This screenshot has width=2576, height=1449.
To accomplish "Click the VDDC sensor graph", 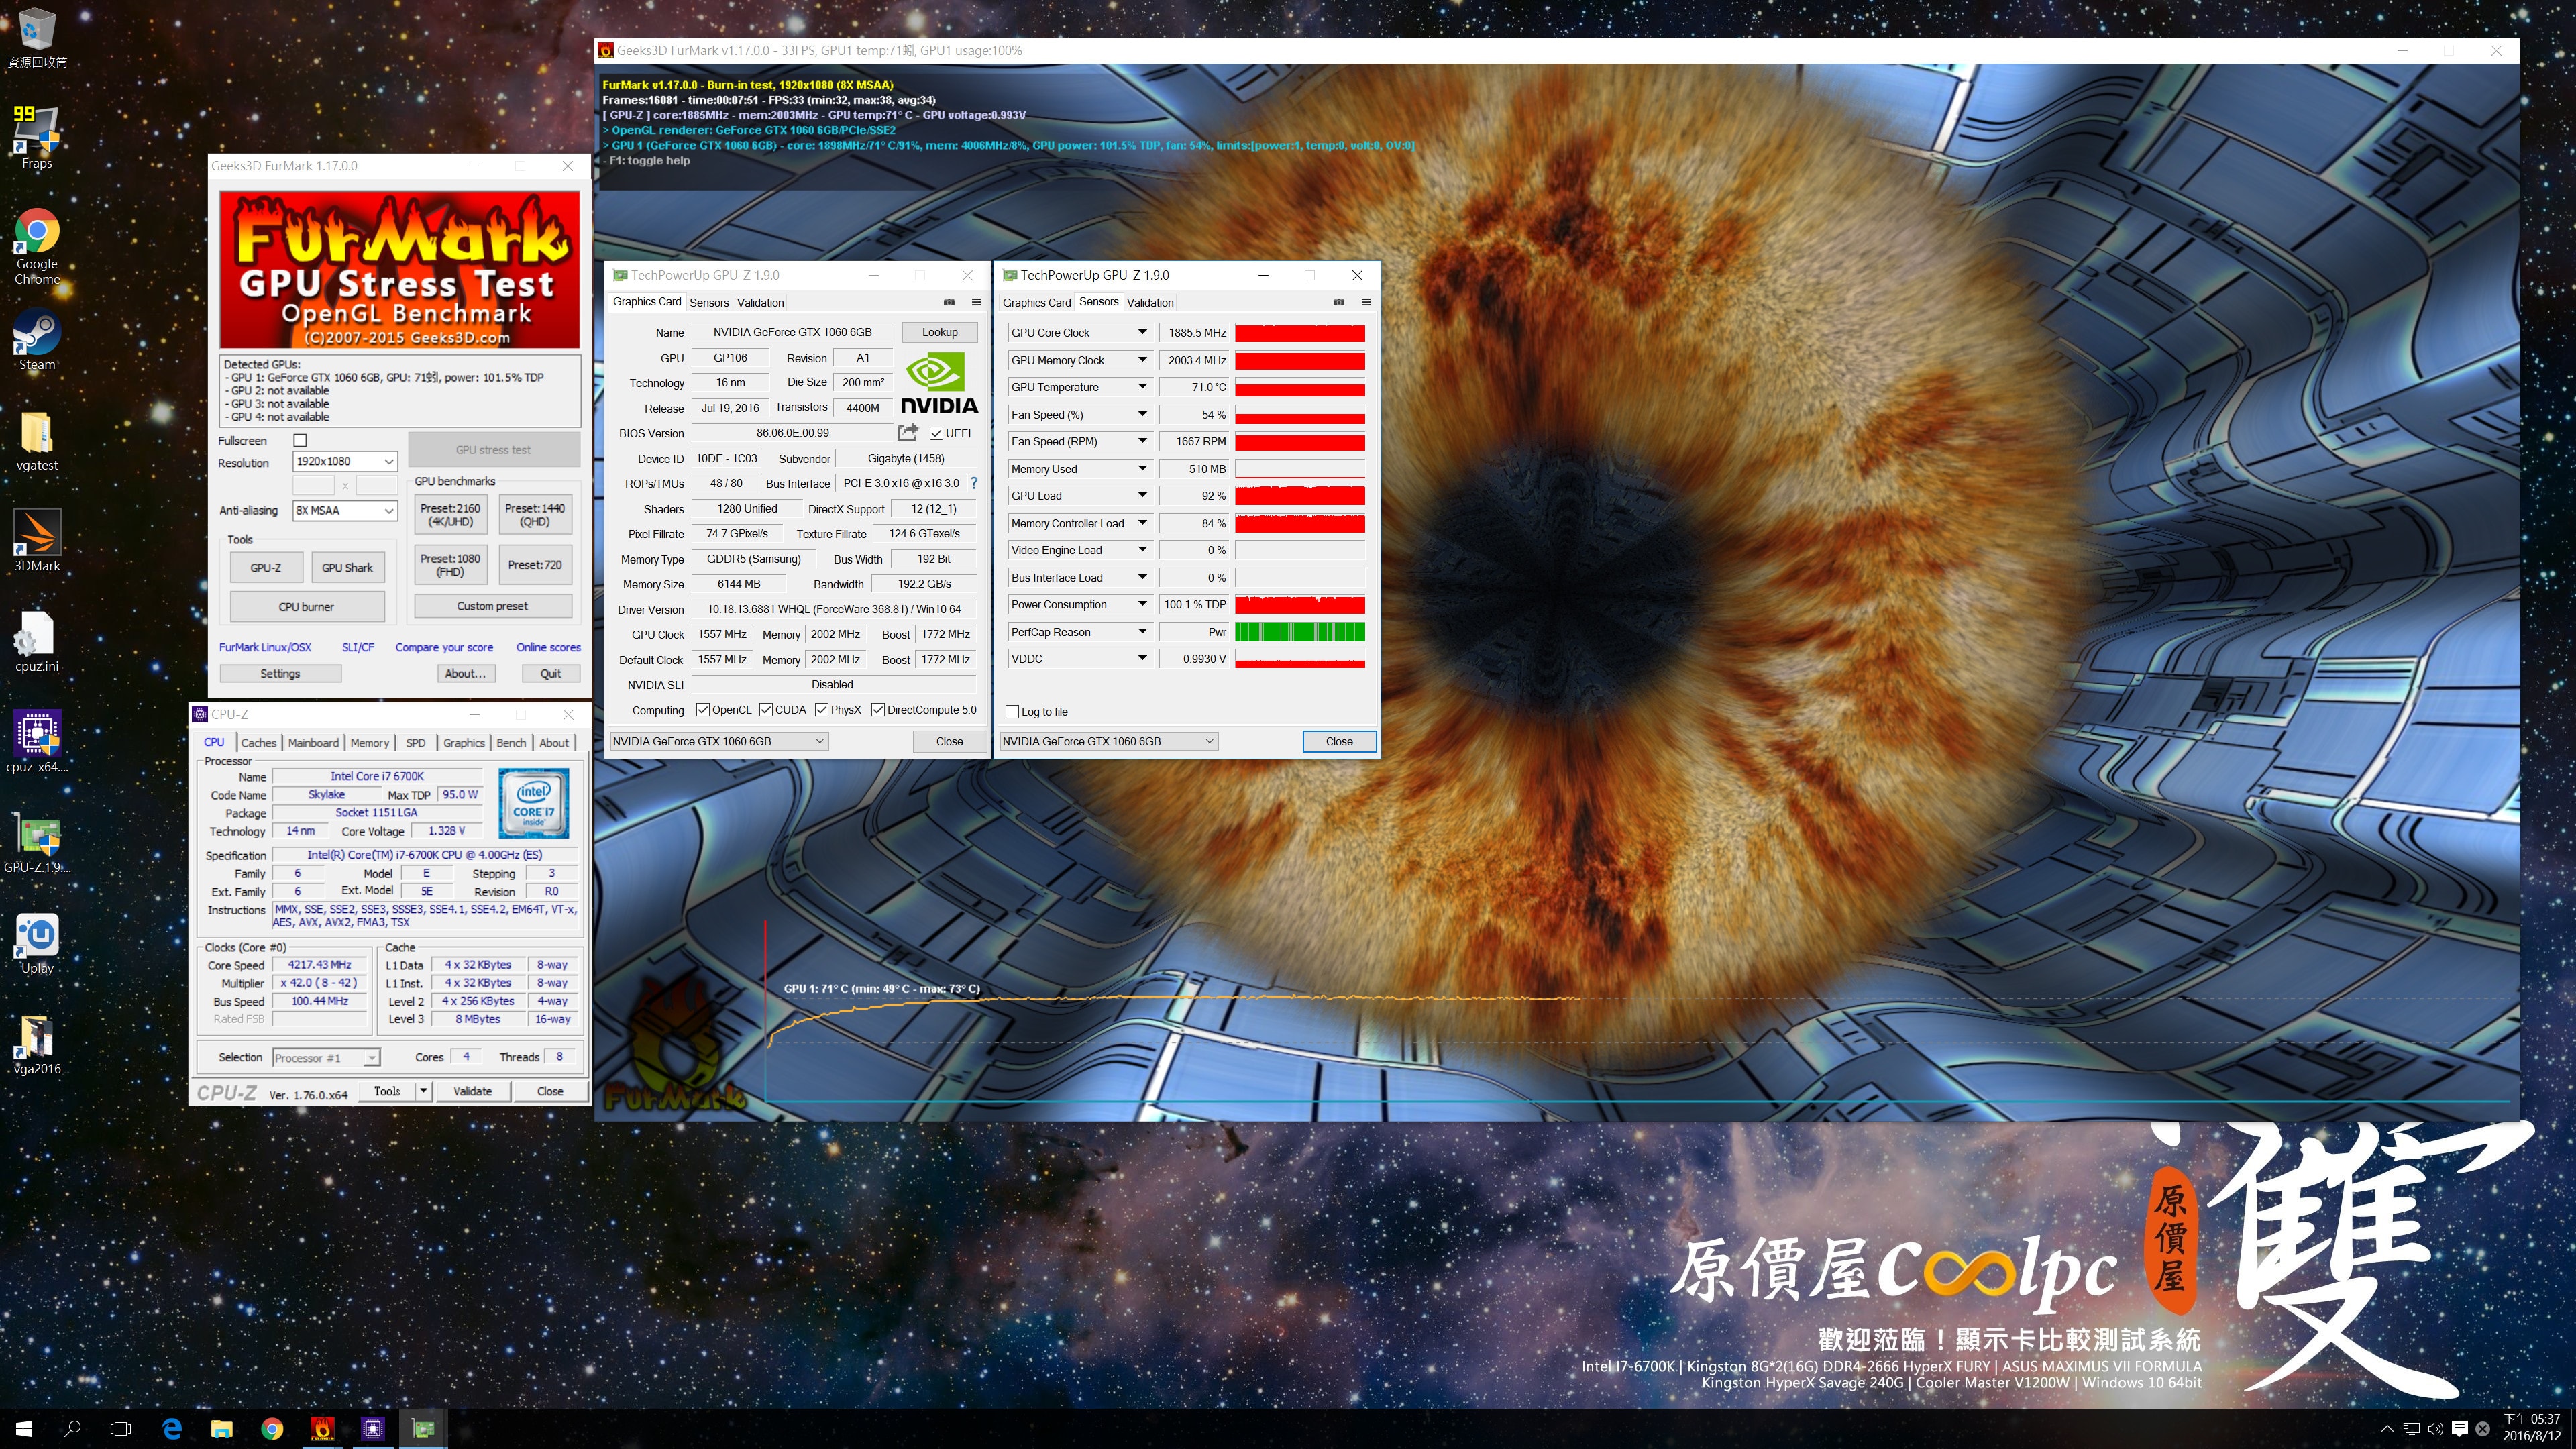I will tap(1299, 659).
